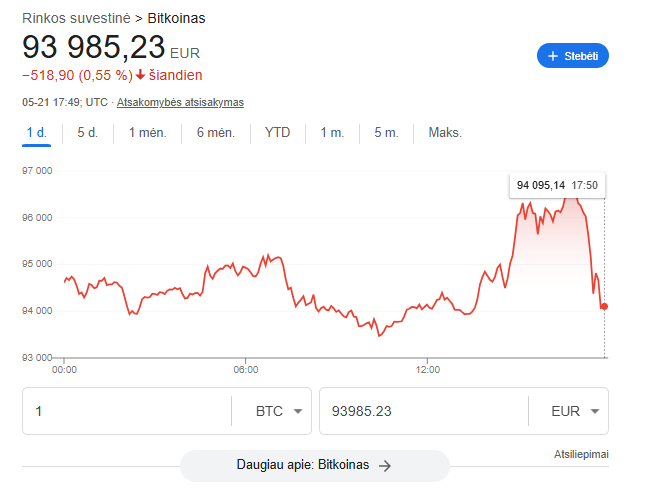Select the 5 m. range tab
Screen dimensions: 651x489
[386, 133]
